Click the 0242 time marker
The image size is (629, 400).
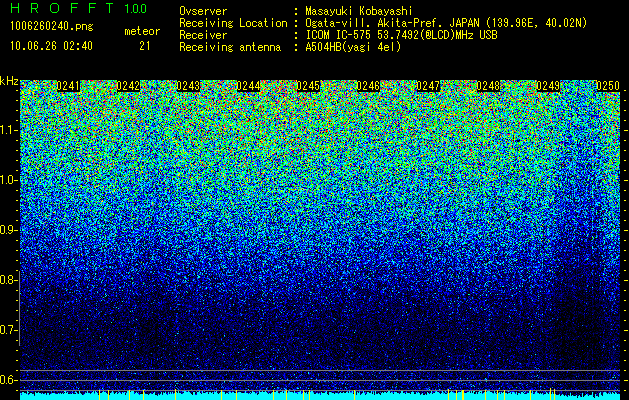click(x=128, y=86)
